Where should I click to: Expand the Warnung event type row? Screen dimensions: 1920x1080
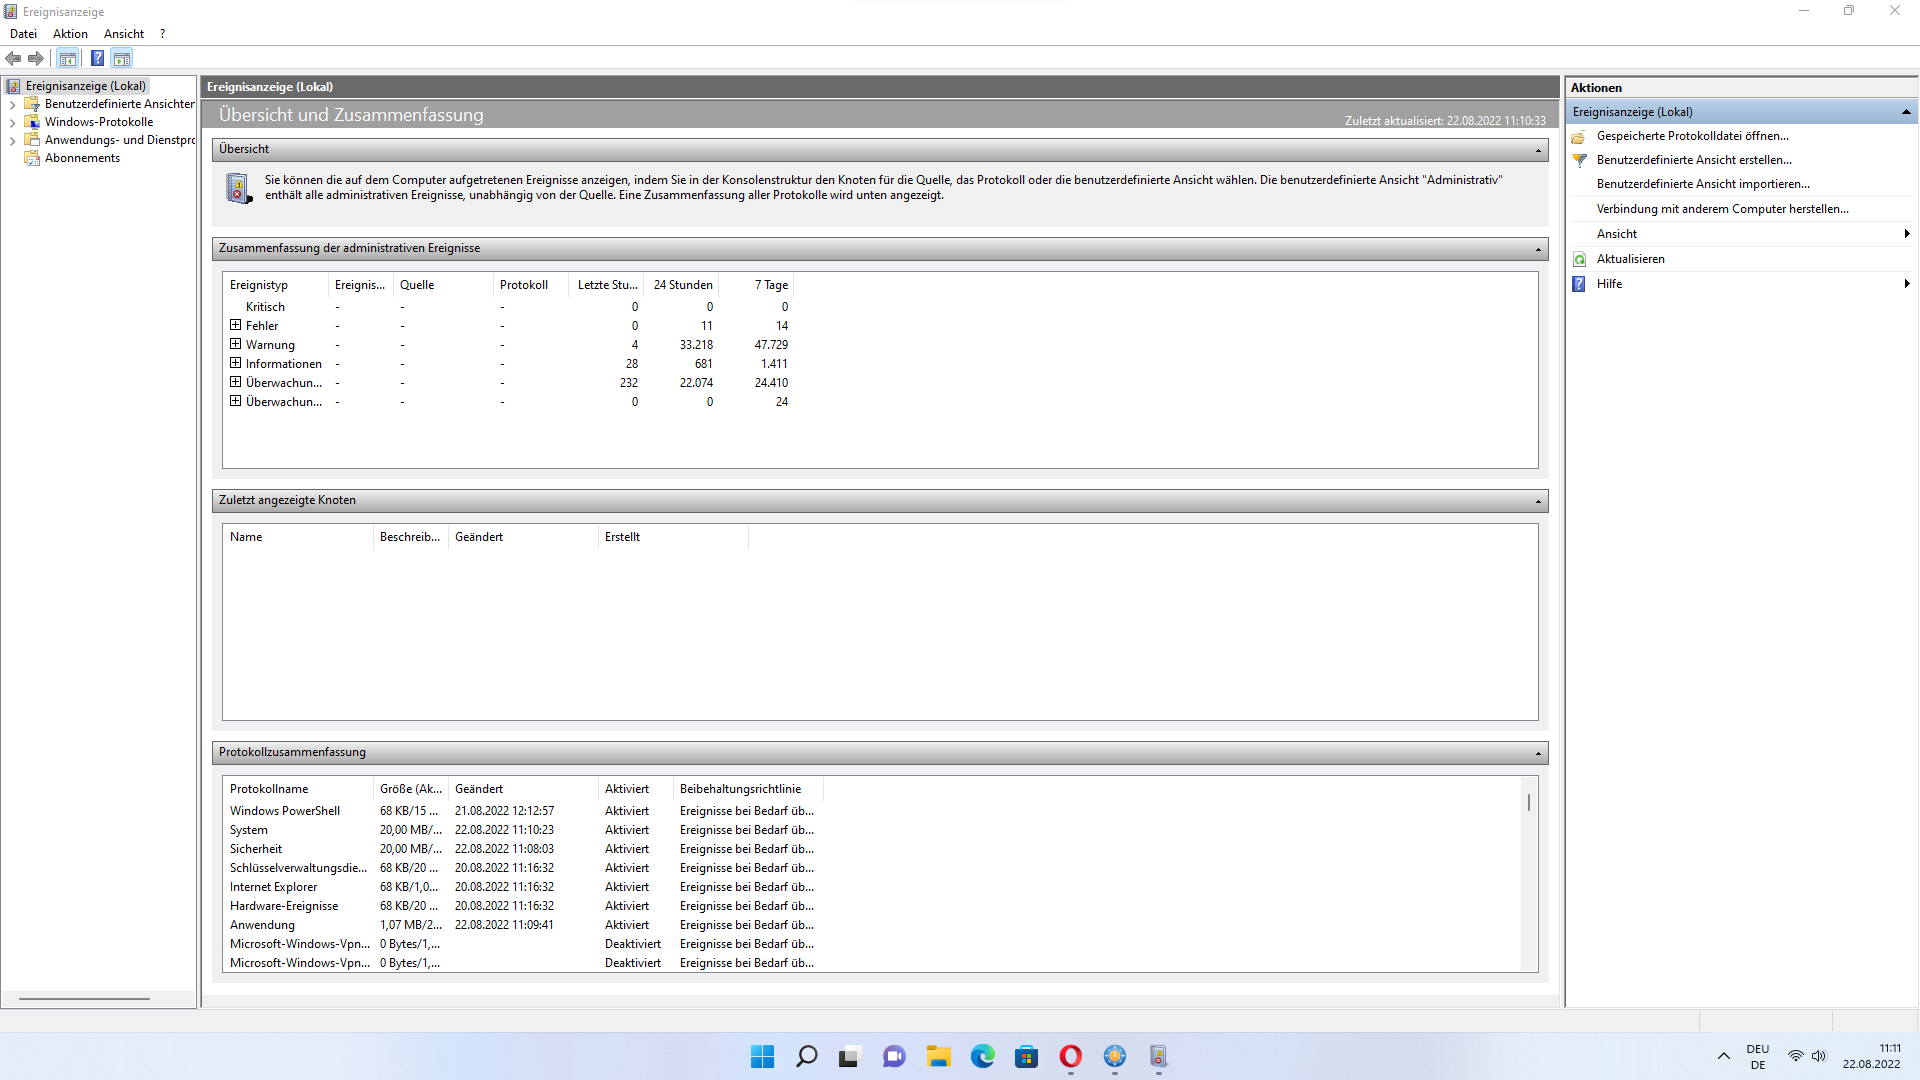(x=236, y=344)
